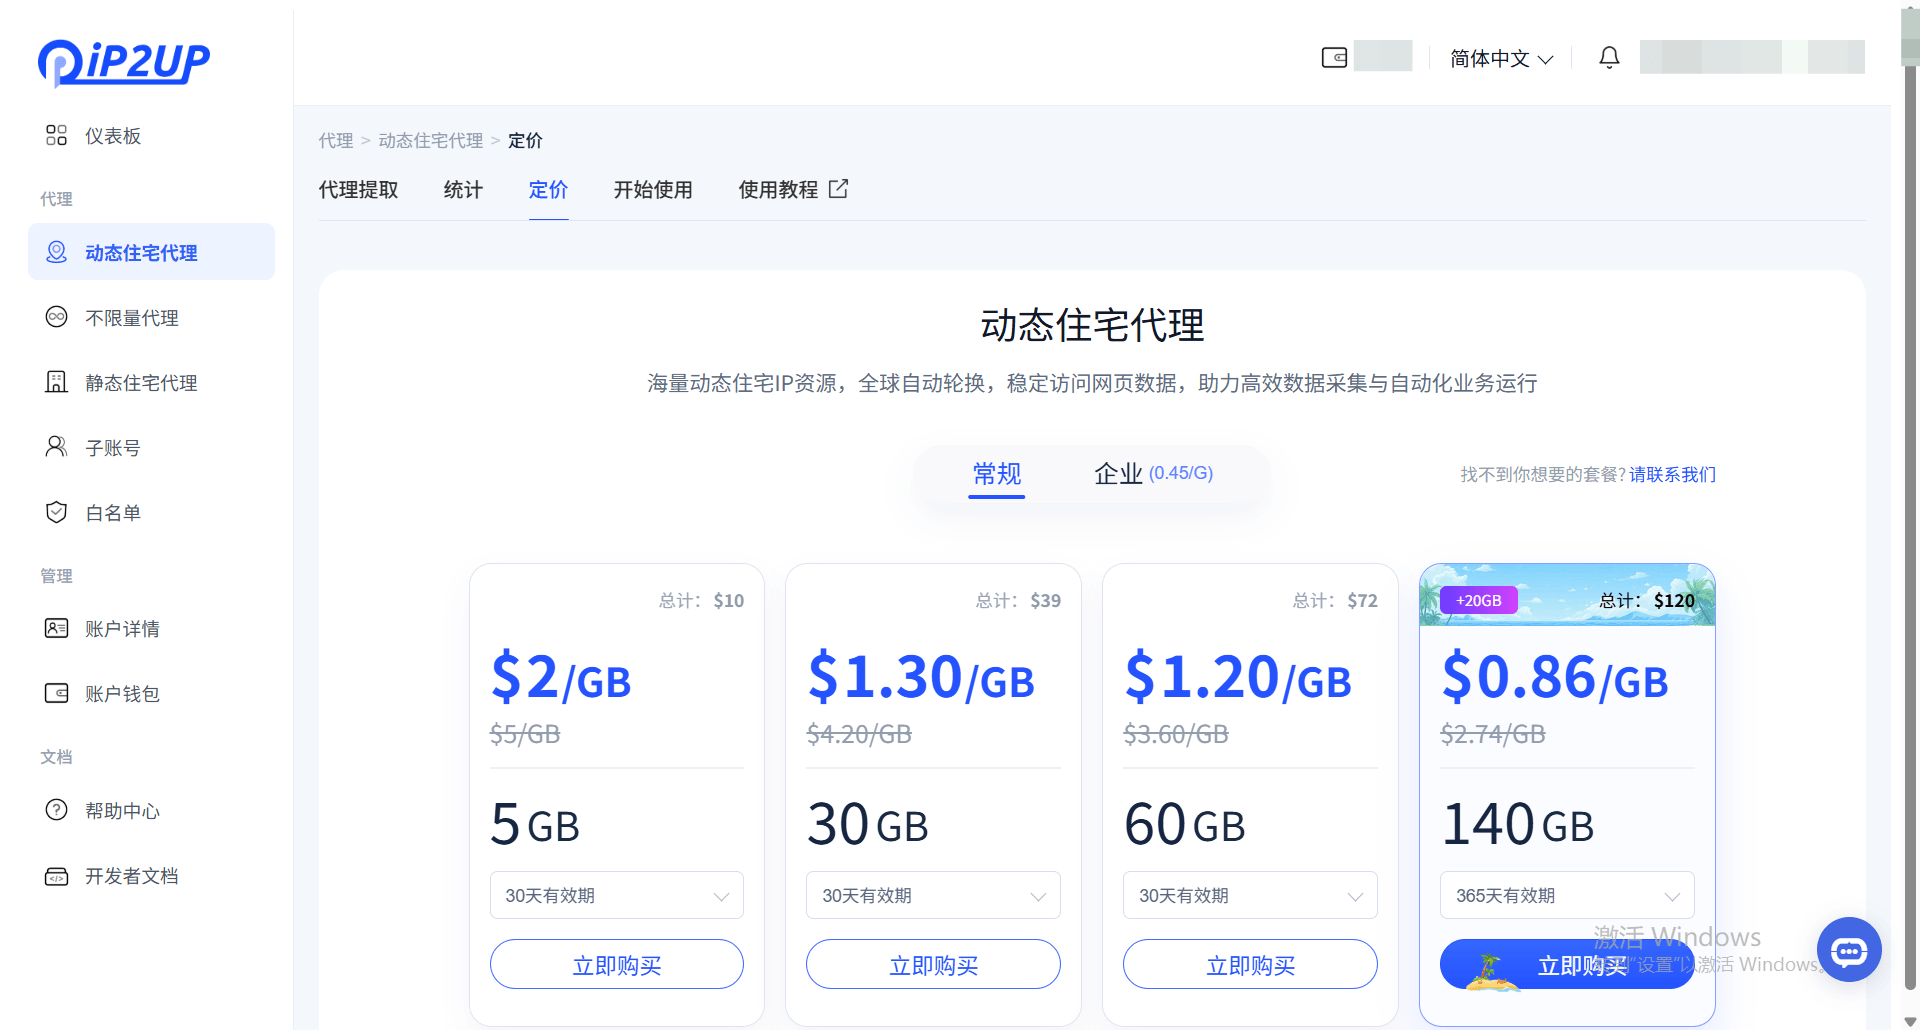
Task: Click the crossed-out $3.60/GB price
Action: (1176, 734)
